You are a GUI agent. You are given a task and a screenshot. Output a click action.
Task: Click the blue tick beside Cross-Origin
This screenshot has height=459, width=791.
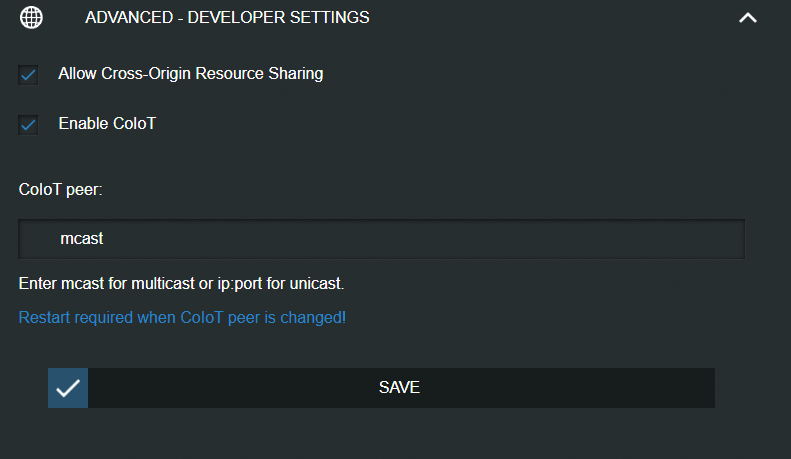pyautogui.click(x=28, y=75)
